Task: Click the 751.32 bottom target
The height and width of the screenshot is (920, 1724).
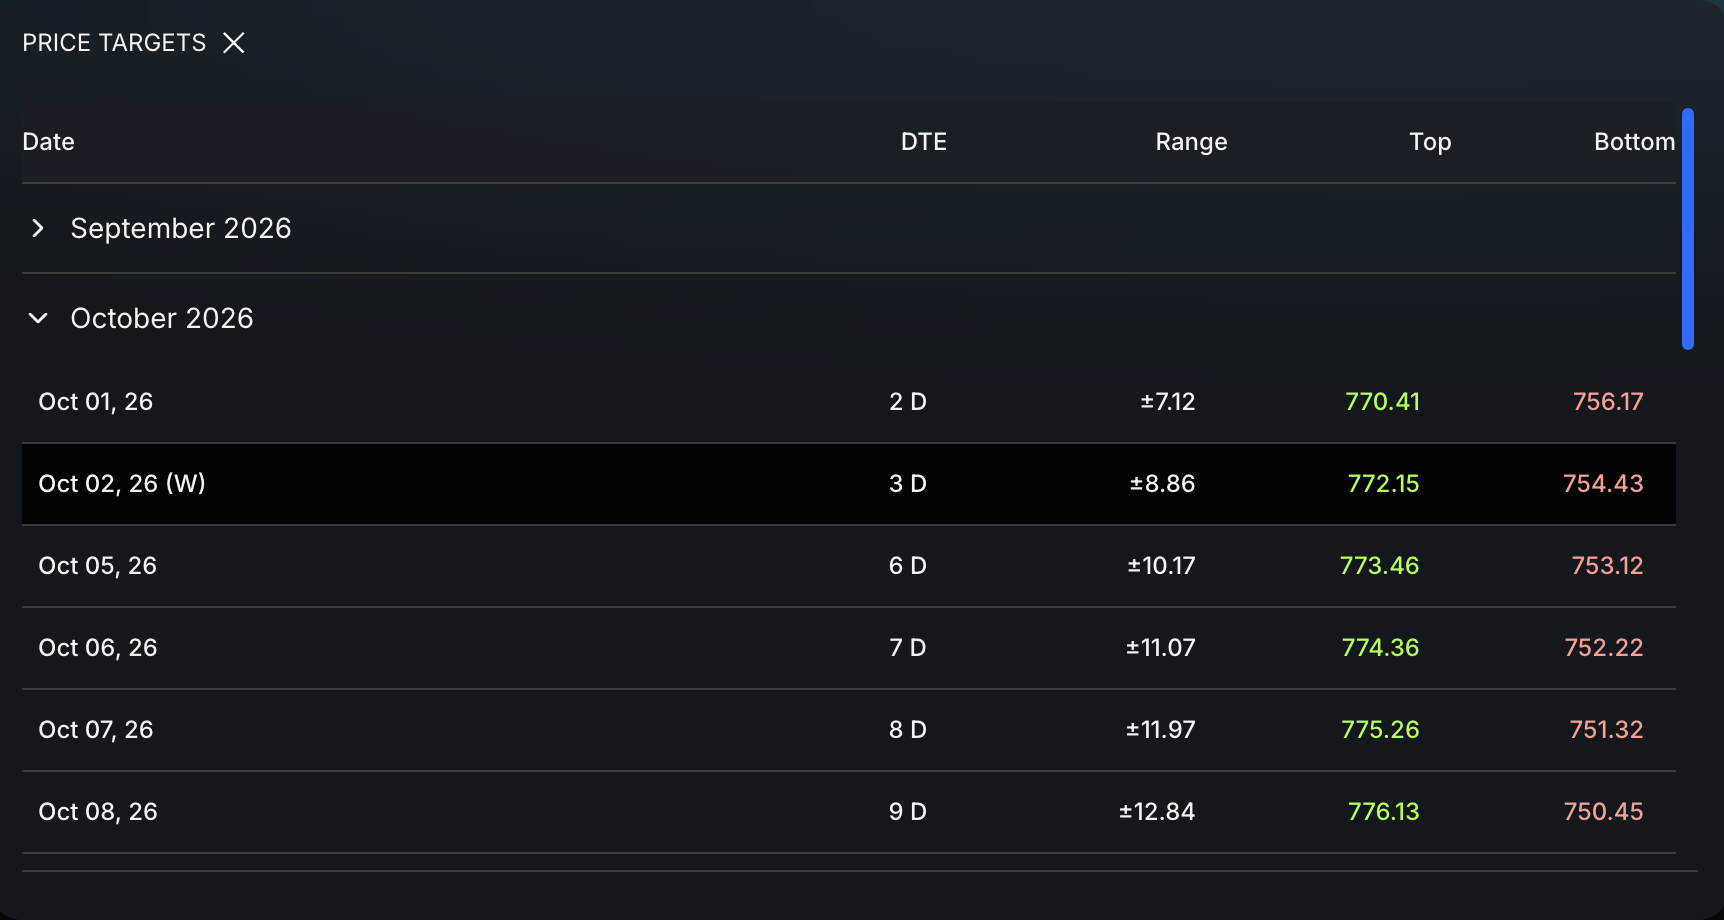Action: (x=1606, y=730)
